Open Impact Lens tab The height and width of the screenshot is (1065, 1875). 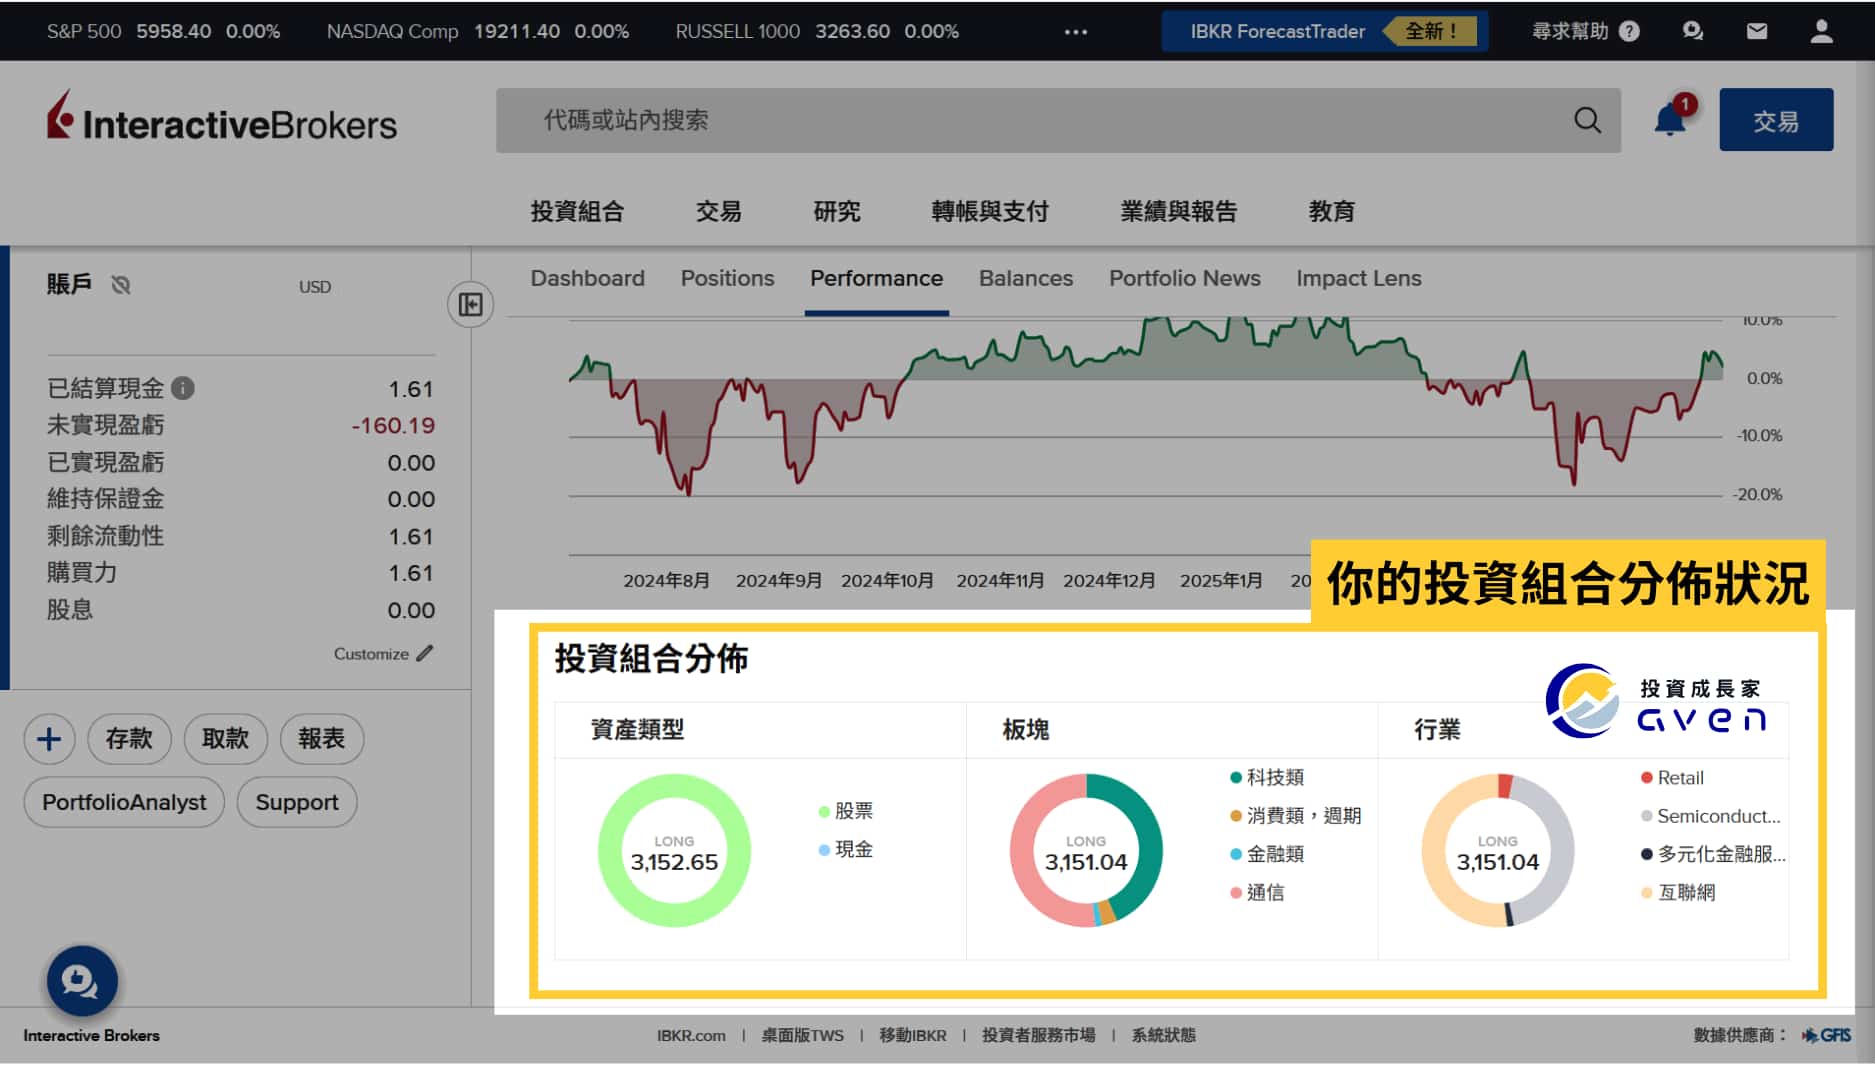tap(1358, 278)
